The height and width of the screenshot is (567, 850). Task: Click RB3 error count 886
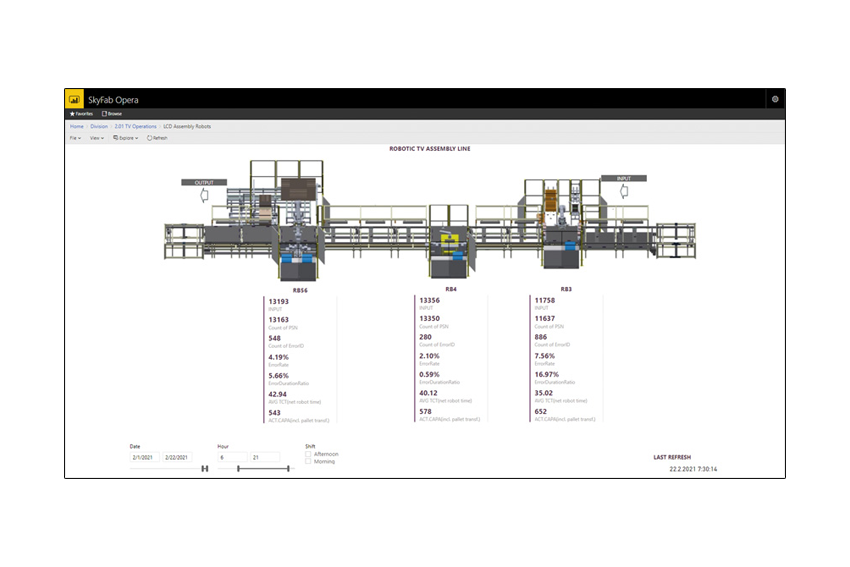[x=541, y=338]
